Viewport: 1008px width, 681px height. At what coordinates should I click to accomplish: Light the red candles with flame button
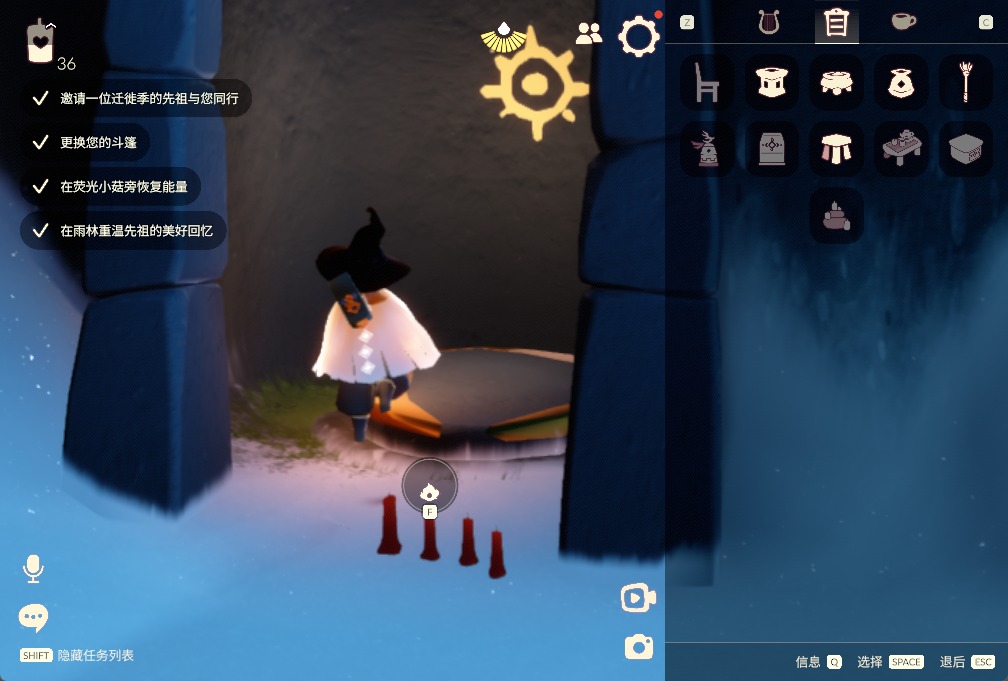tap(429, 486)
